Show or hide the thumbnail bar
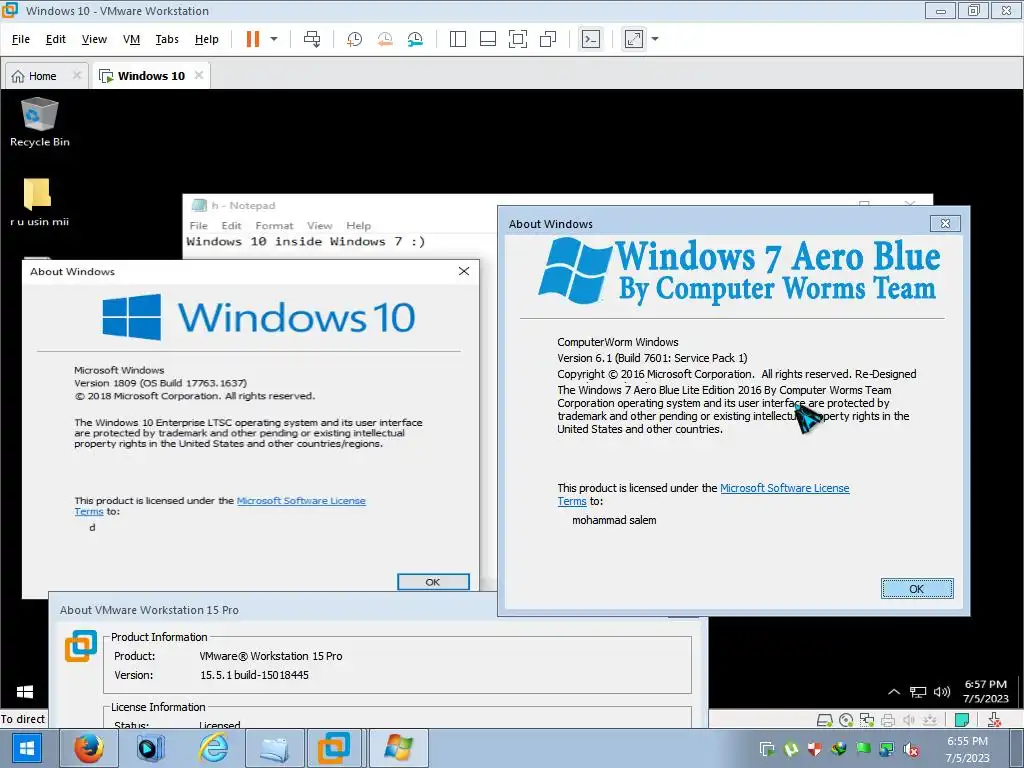The image size is (1024, 768). point(488,39)
